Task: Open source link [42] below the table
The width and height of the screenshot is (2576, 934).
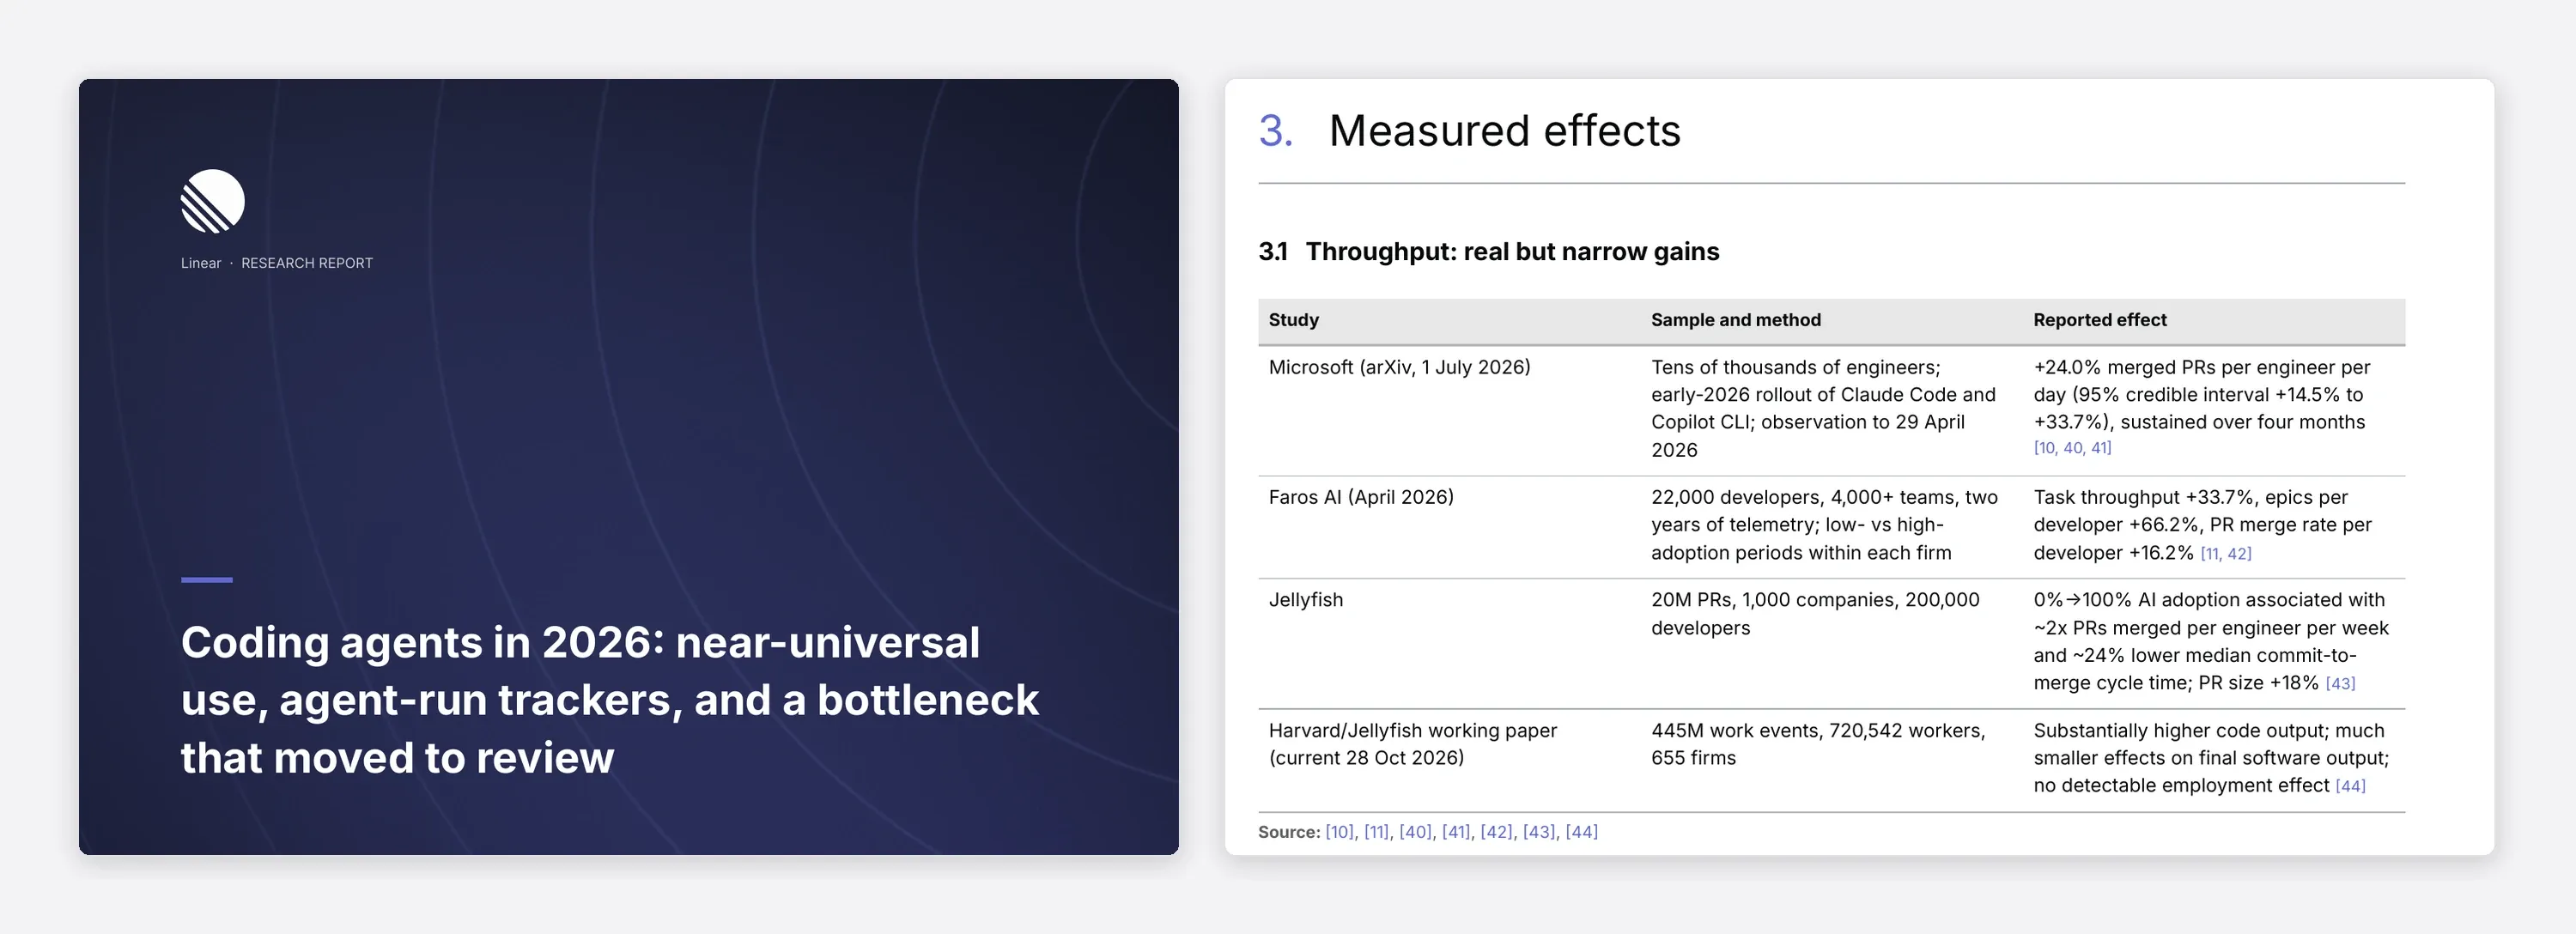Action: coord(1496,832)
